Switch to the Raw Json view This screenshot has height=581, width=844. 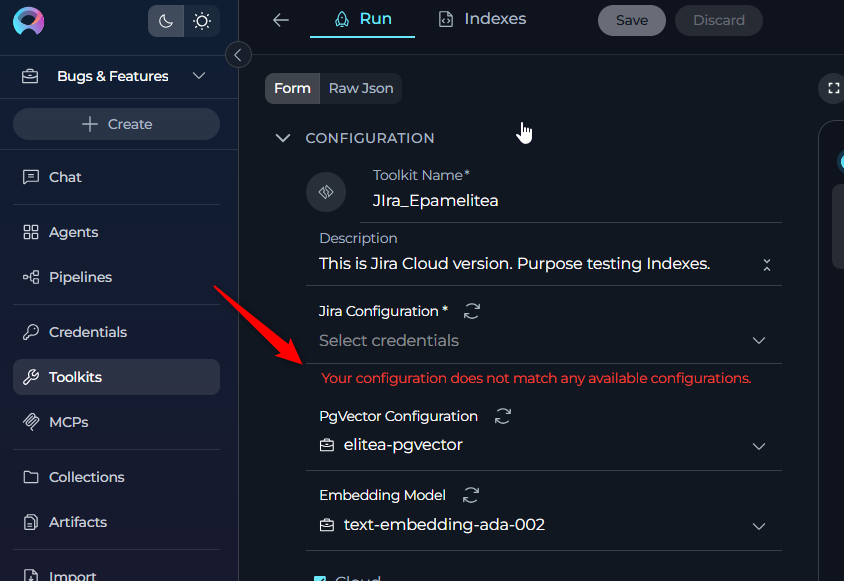pyautogui.click(x=361, y=88)
